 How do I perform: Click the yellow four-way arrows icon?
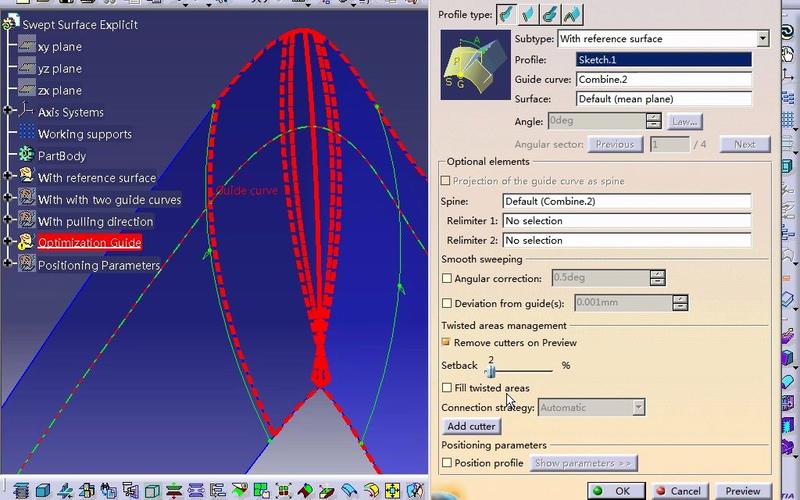click(x=392, y=490)
